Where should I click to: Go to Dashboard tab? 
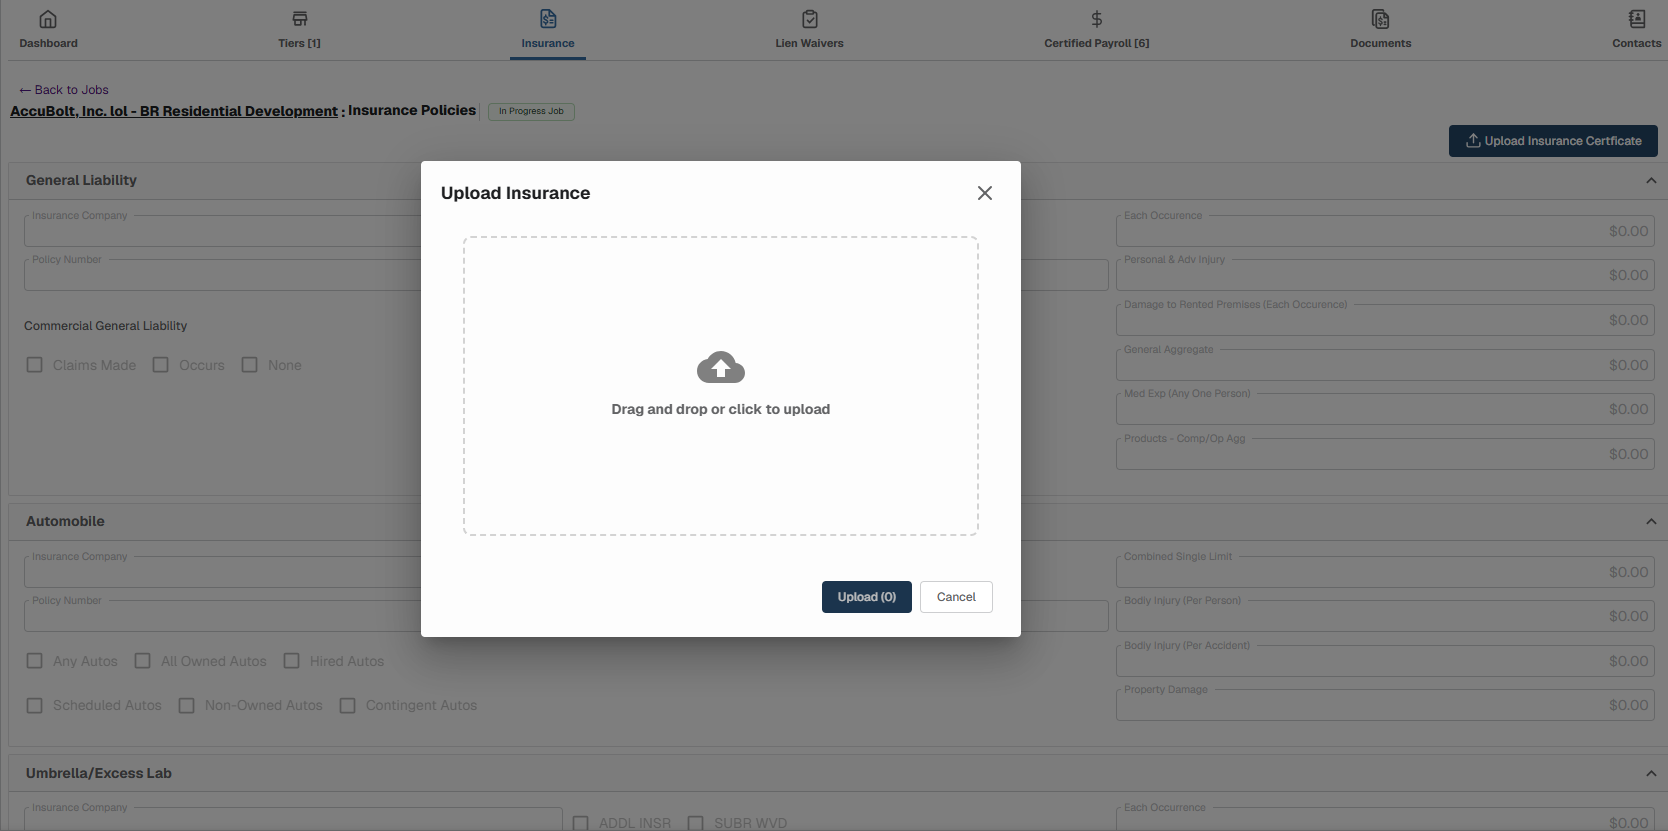pyautogui.click(x=48, y=43)
